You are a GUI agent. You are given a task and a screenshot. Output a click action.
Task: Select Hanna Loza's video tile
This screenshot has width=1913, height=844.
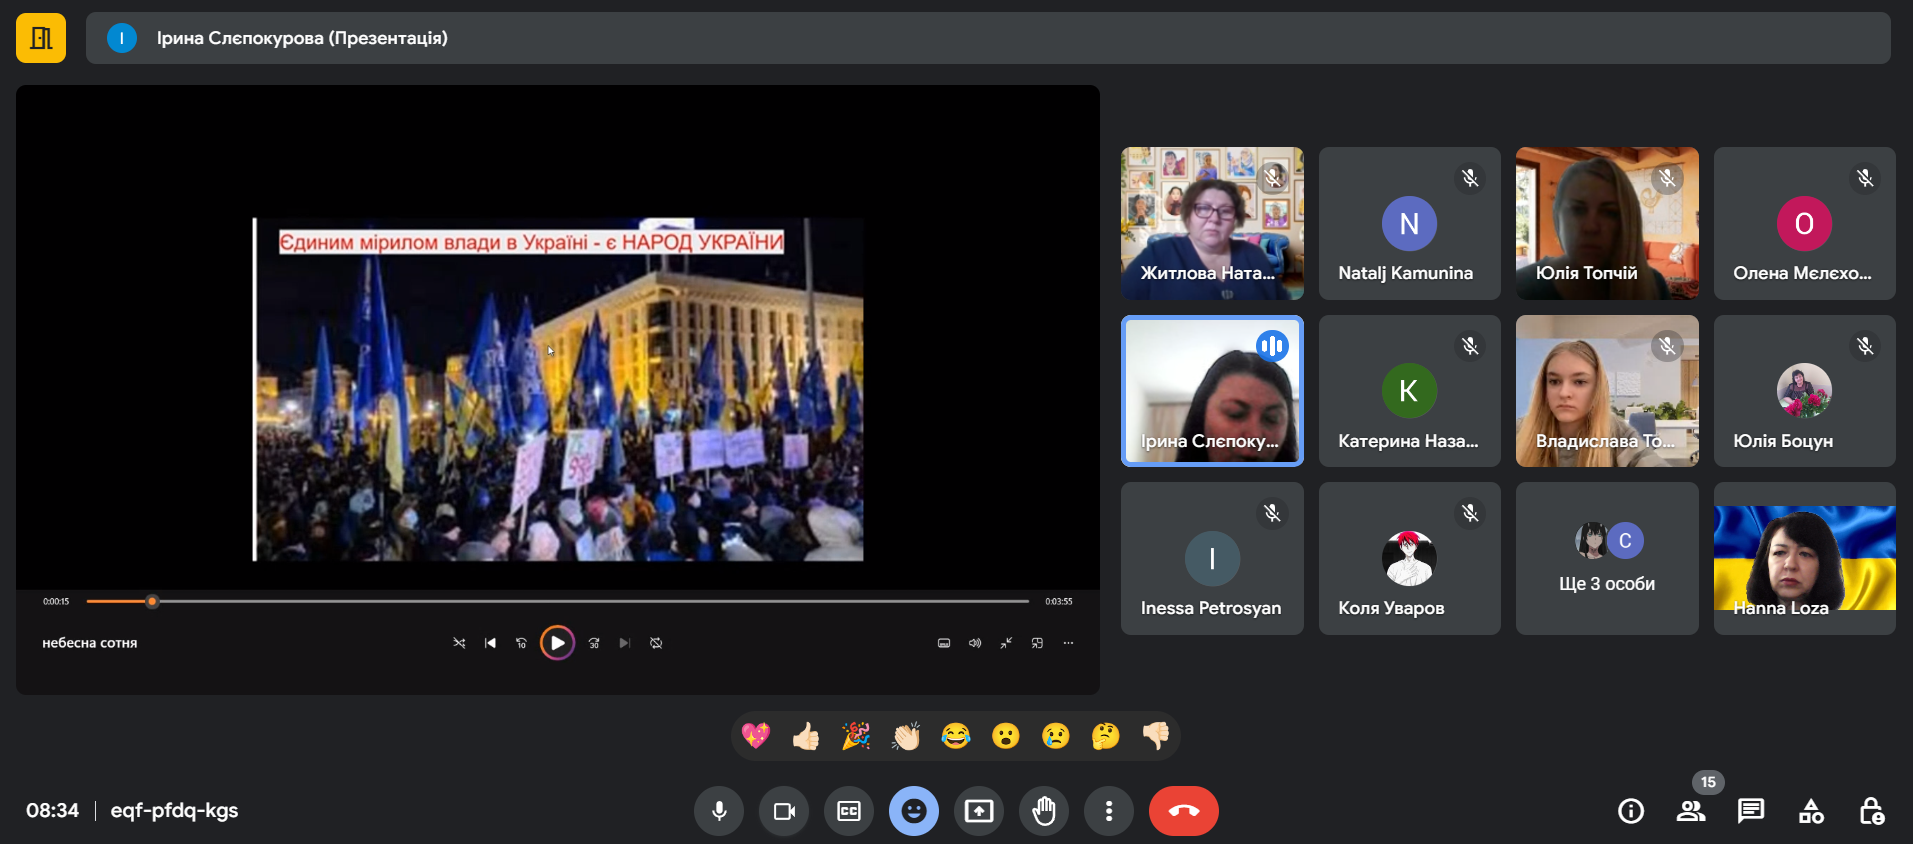[x=1804, y=559]
